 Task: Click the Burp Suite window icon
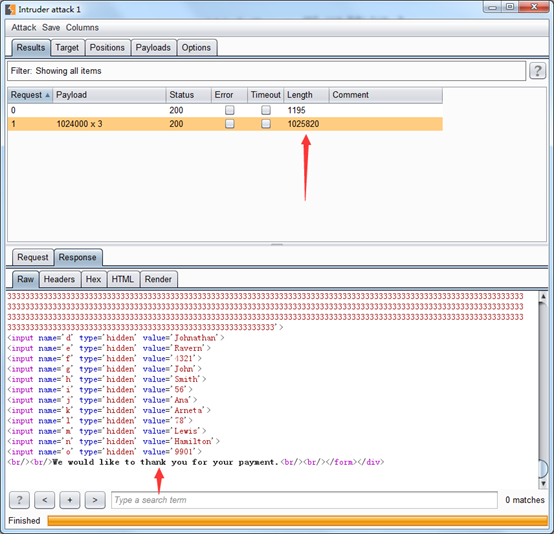coord(10,9)
